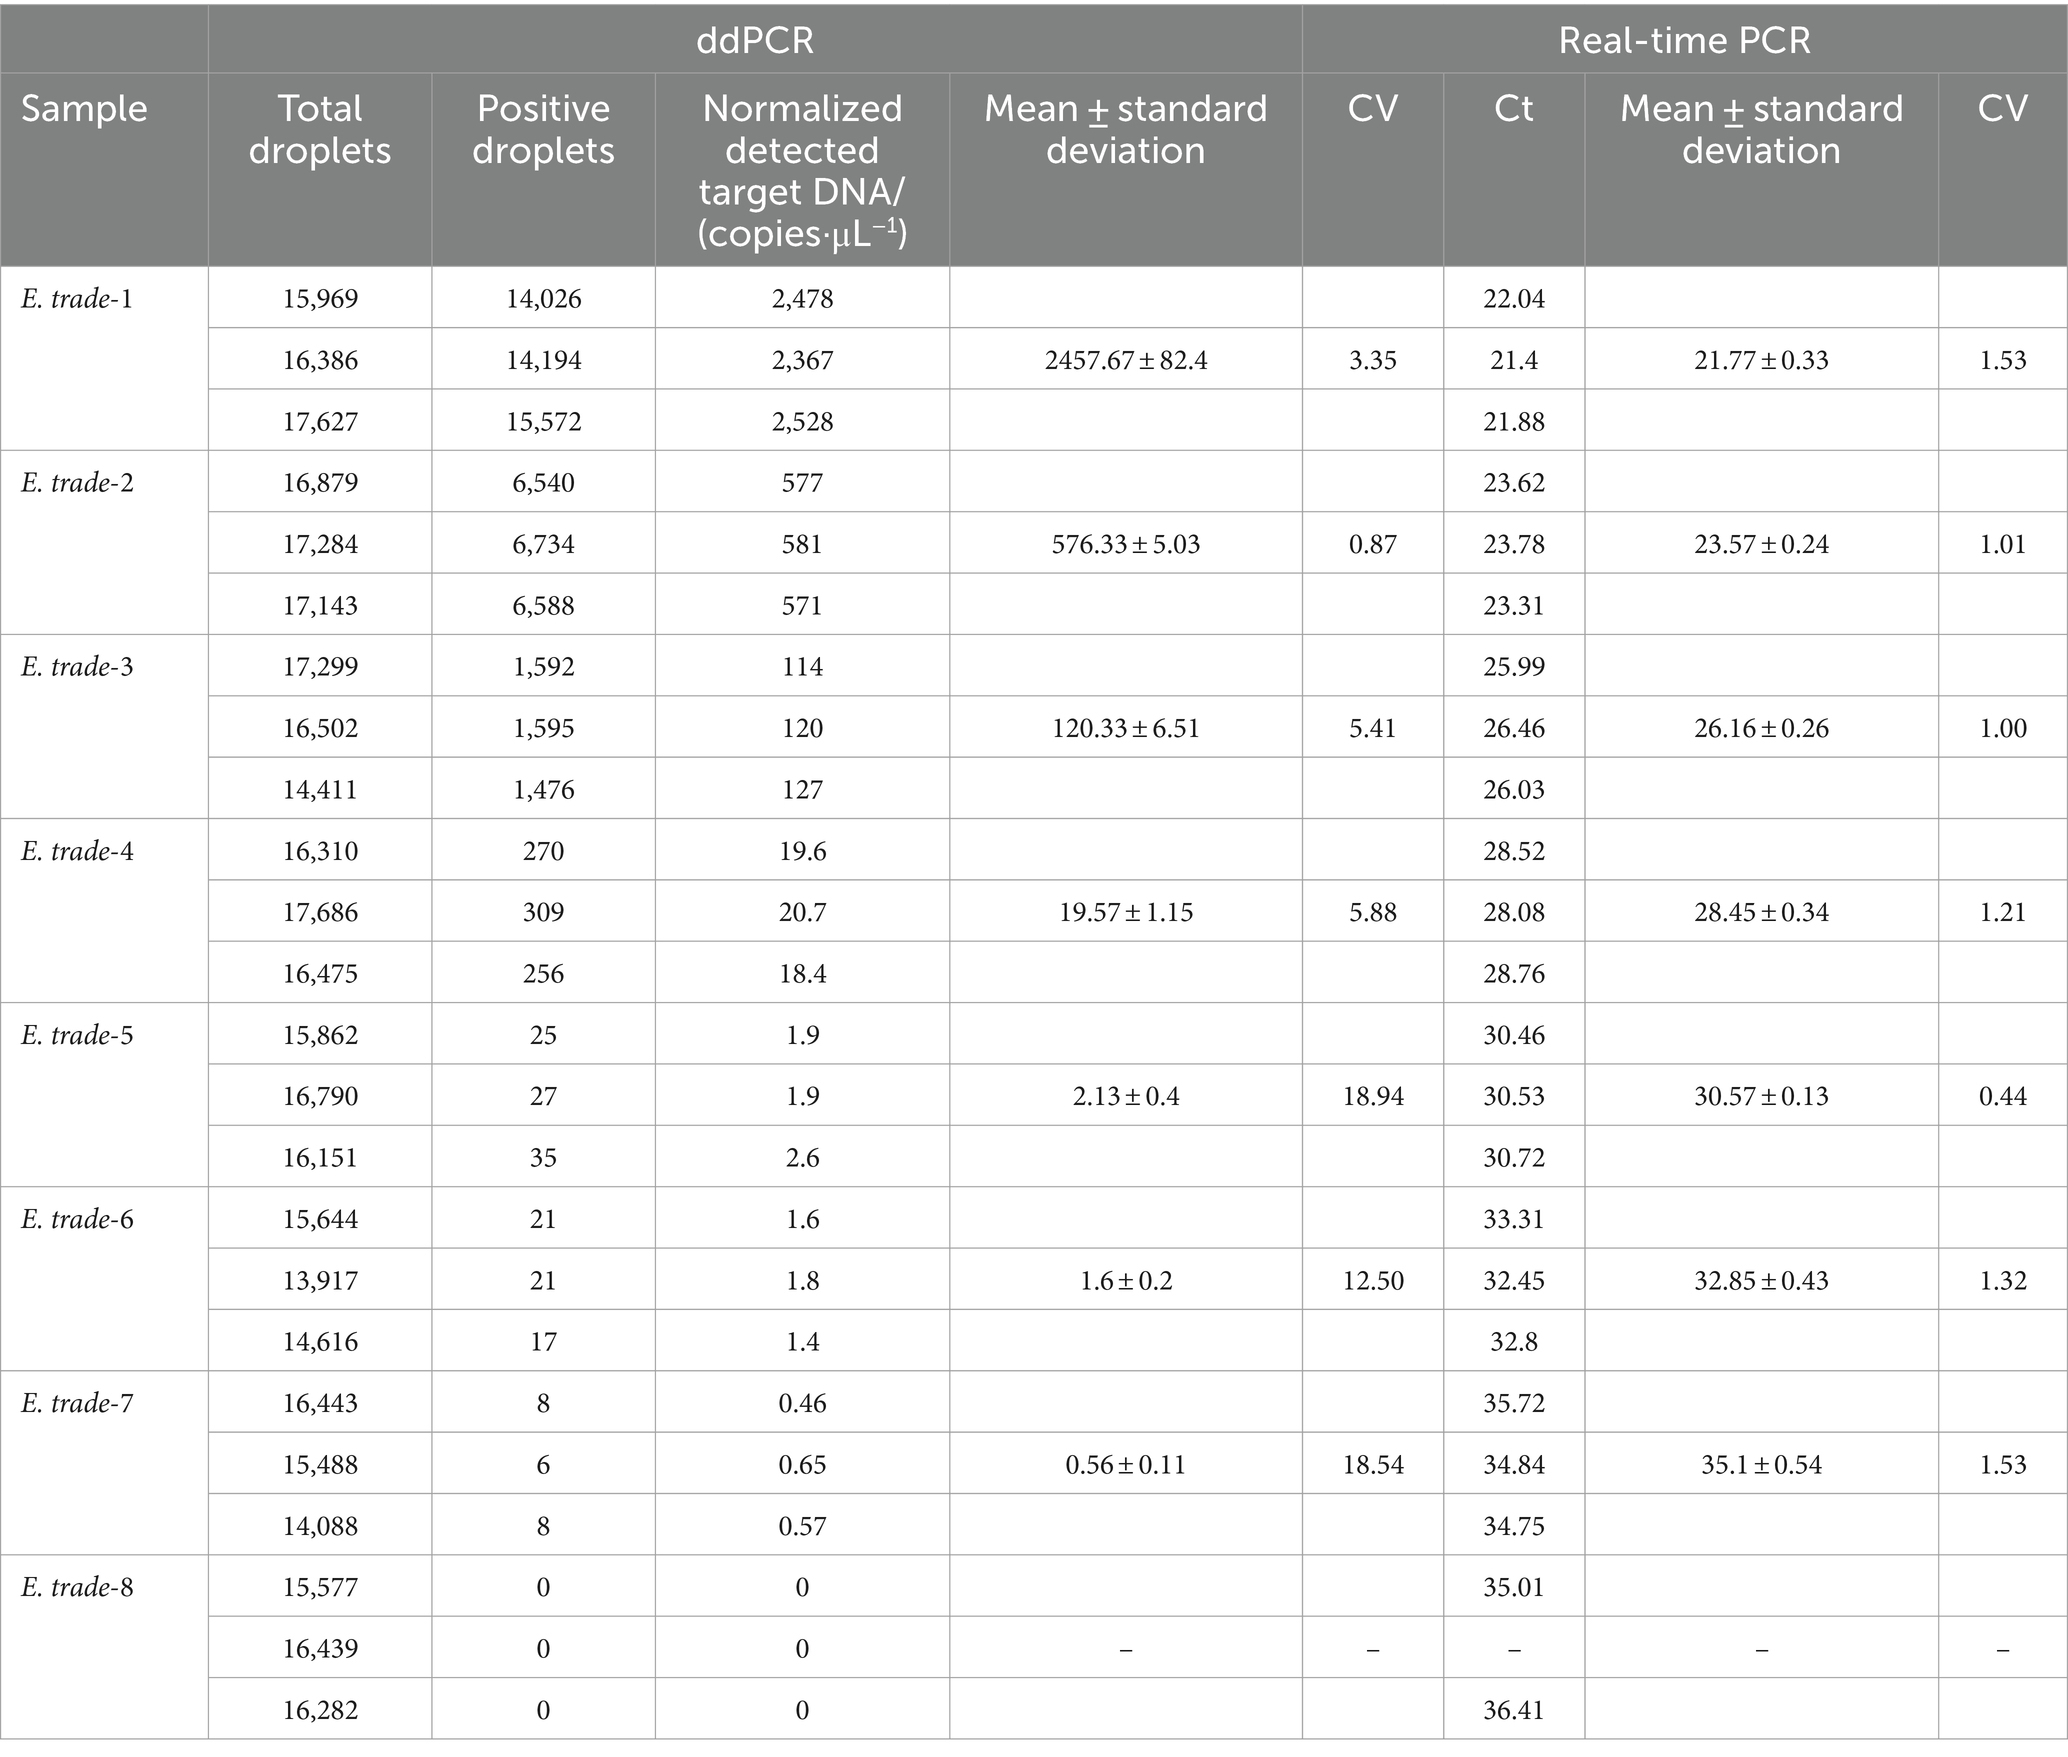The image size is (2068, 1757).
Task: Select Ct value 36.41
Action: [1514, 1709]
